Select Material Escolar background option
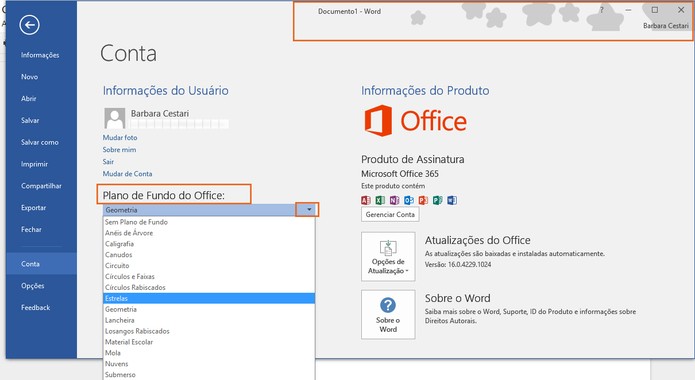The height and width of the screenshot is (380, 695). [x=209, y=342]
